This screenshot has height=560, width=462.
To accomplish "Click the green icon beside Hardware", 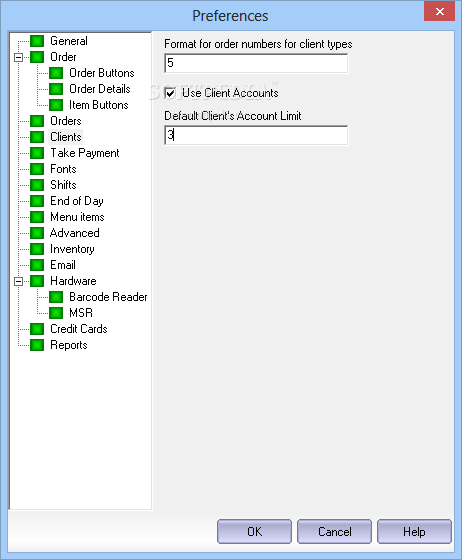I will tap(37, 281).
